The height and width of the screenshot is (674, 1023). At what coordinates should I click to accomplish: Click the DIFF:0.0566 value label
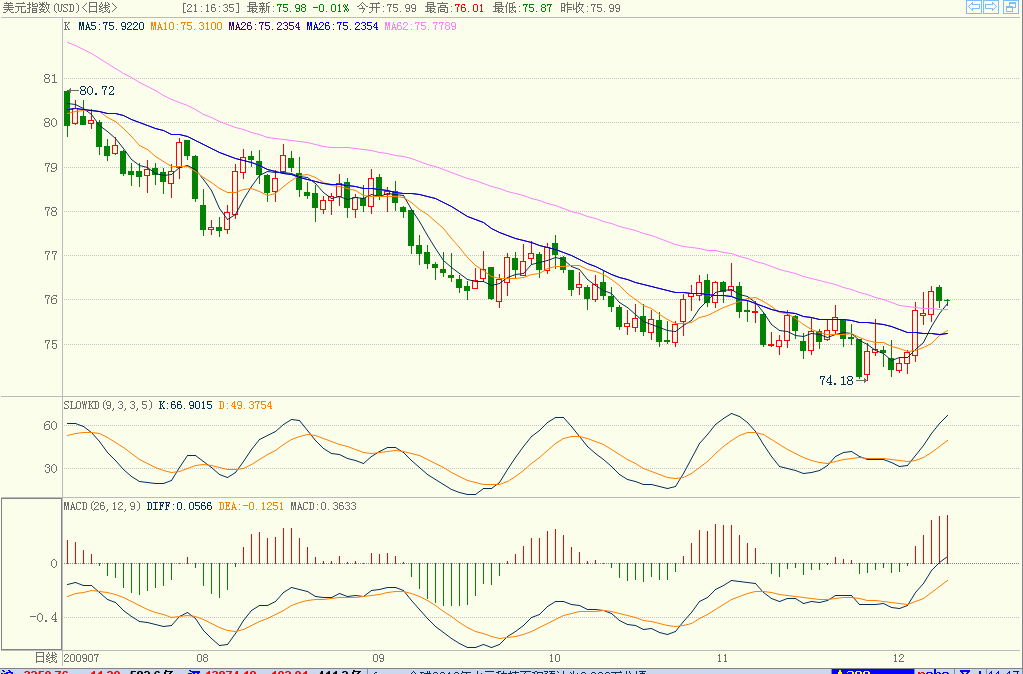(x=179, y=506)
